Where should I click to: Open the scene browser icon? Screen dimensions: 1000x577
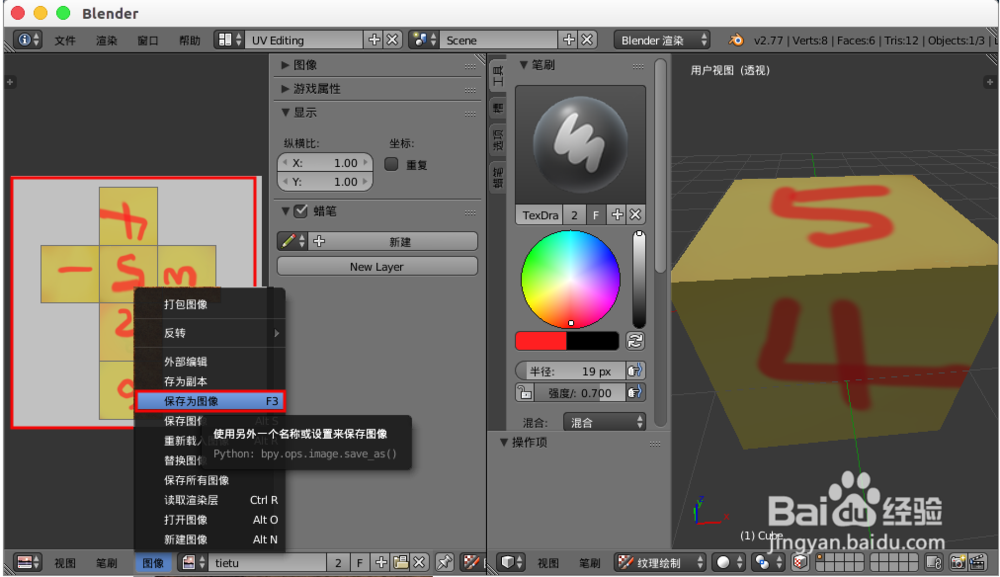(x=423, y=40)
